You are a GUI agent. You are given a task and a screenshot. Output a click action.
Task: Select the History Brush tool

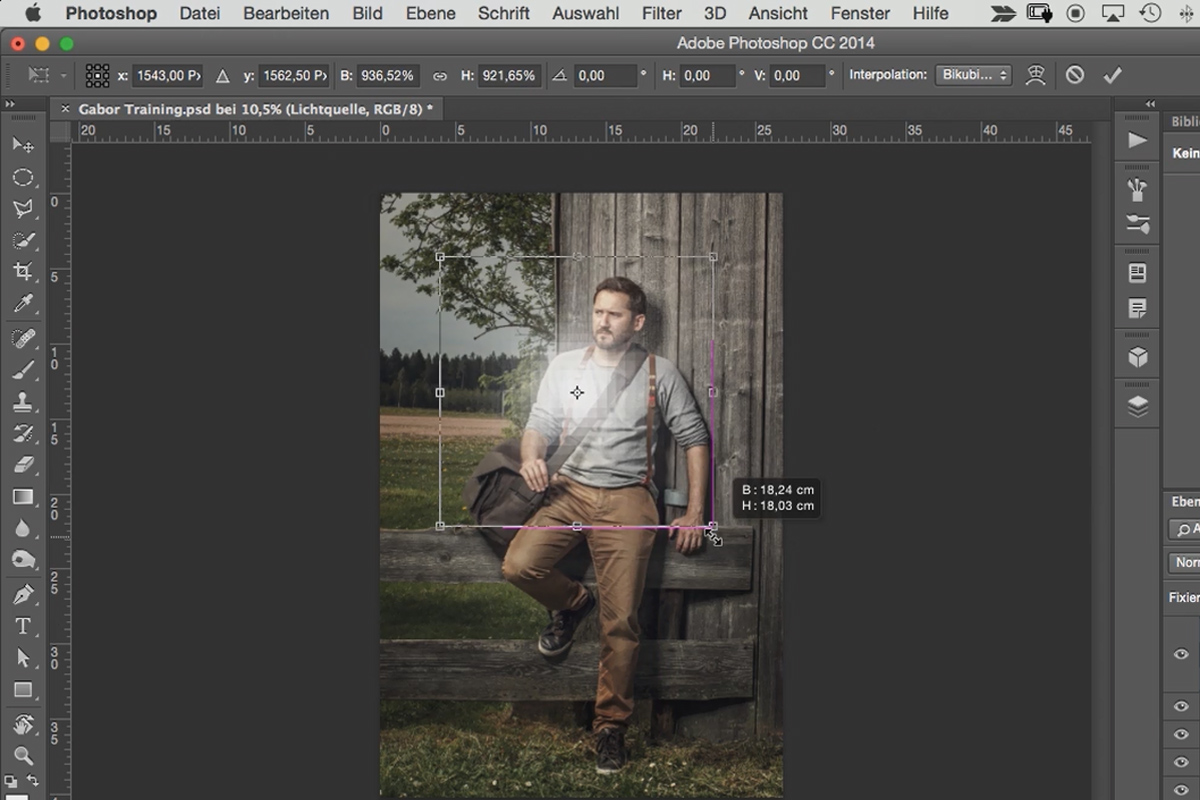coord(23,433)
